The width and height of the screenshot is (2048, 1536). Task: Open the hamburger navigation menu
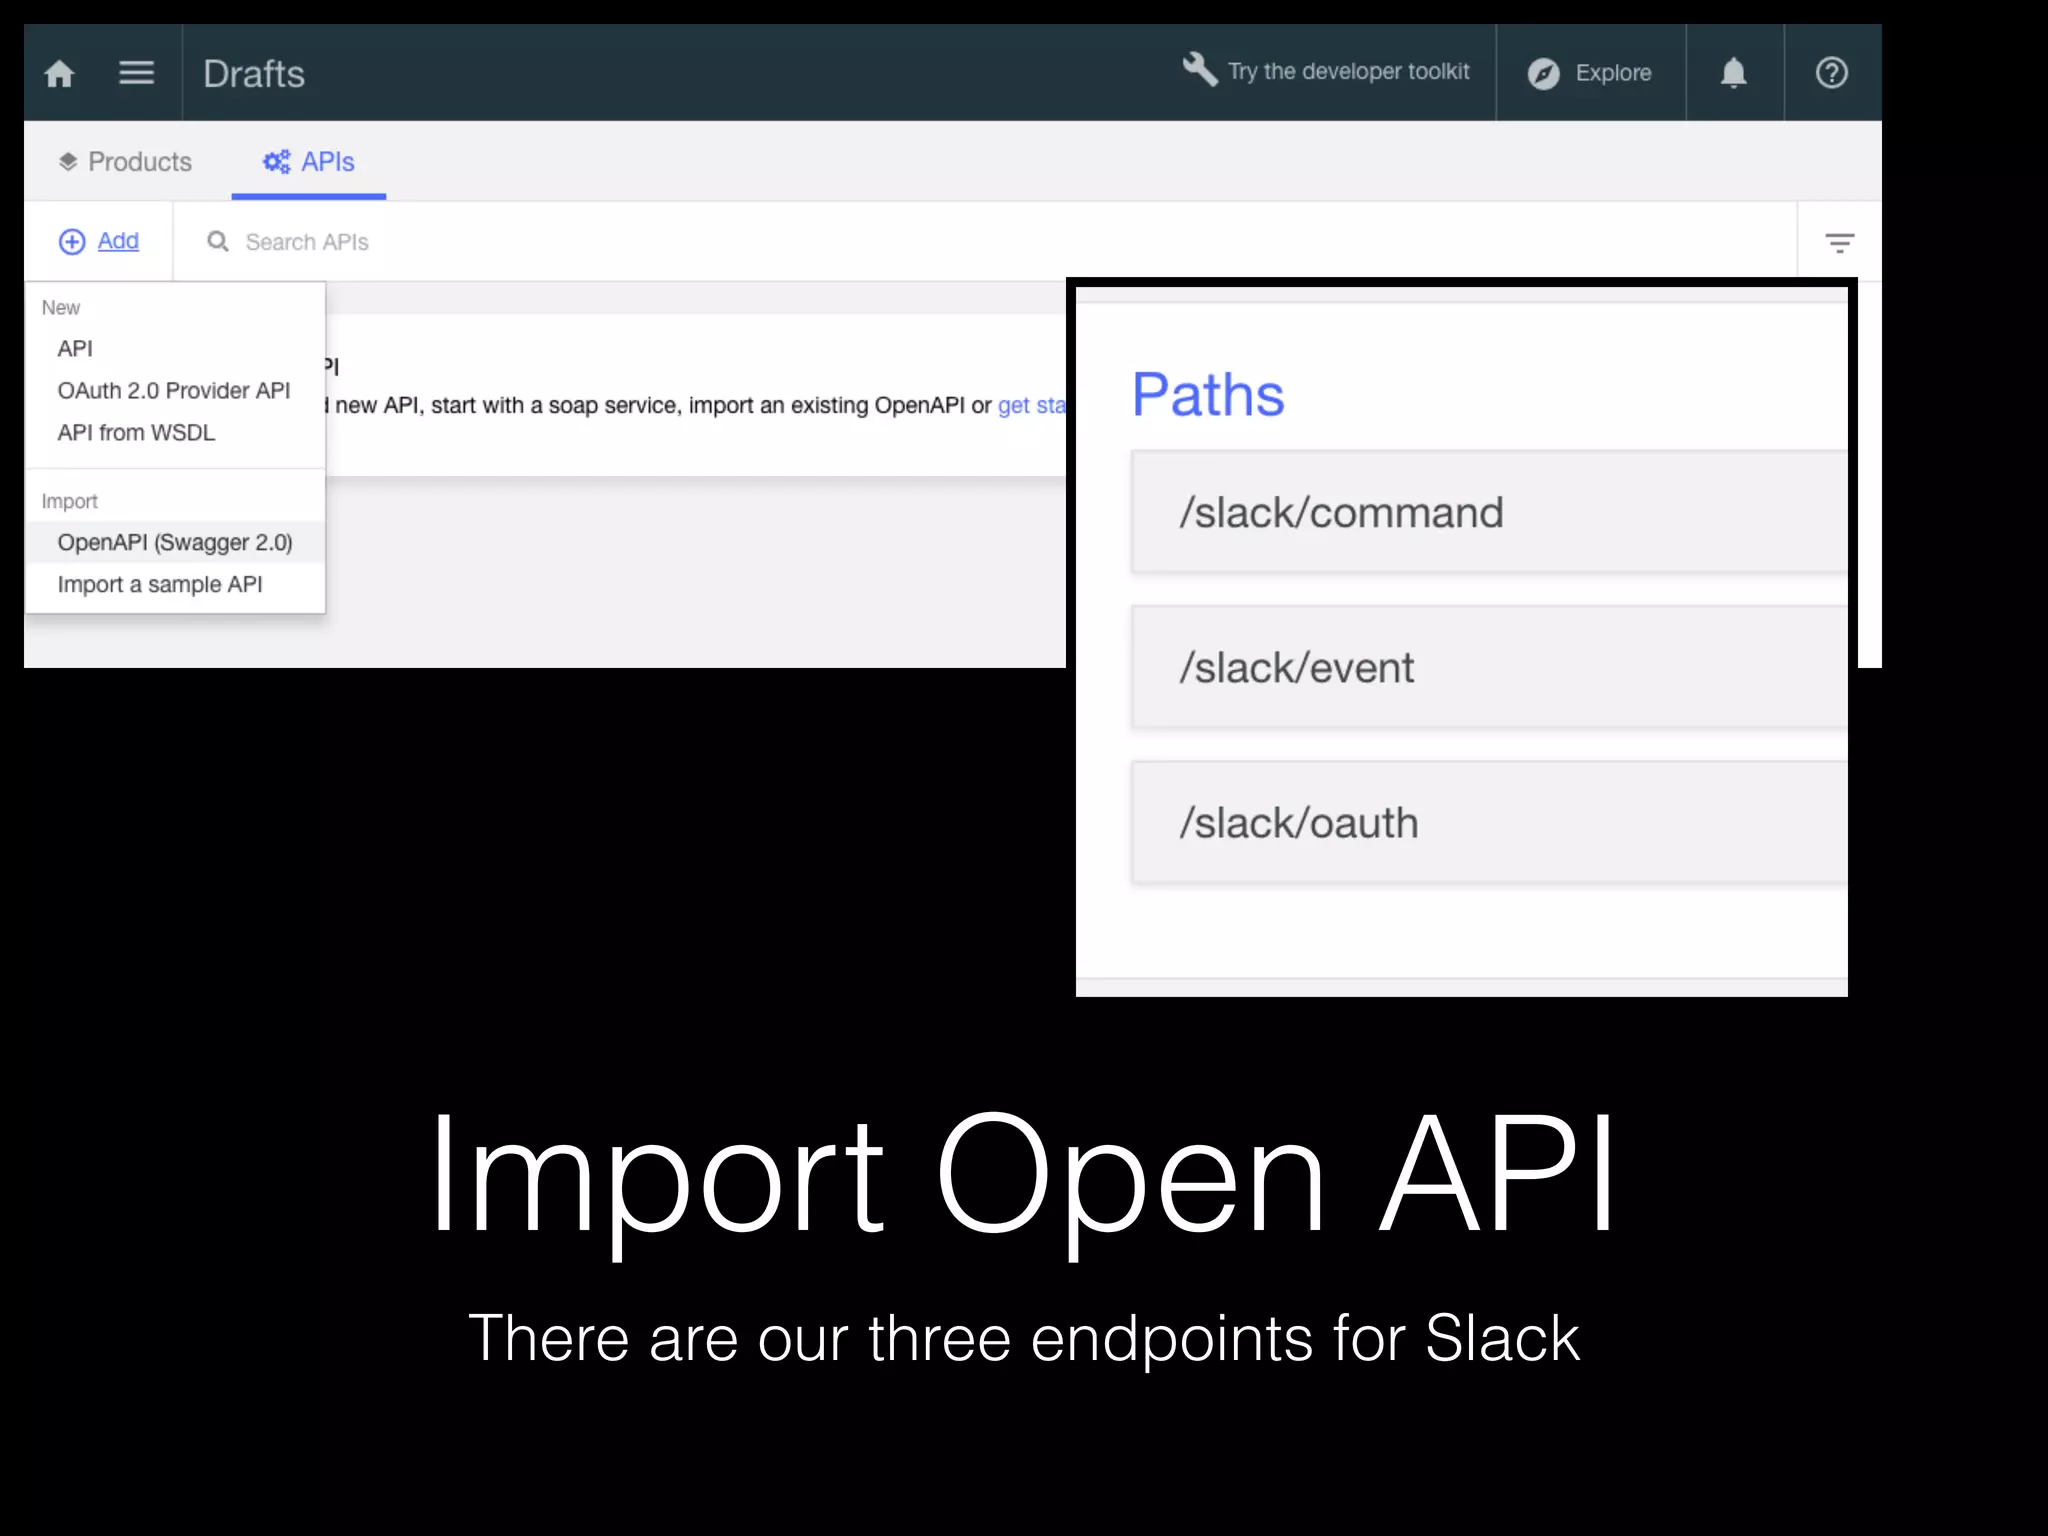coord(136,73)
